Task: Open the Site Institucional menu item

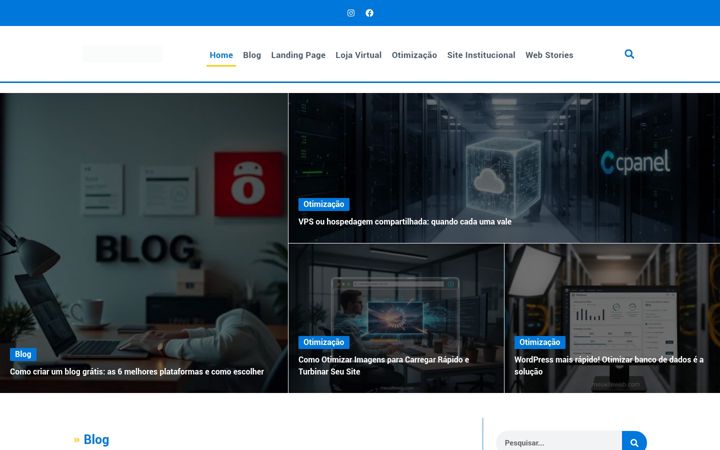Action: pyautogui.click(x=481, y=55)
